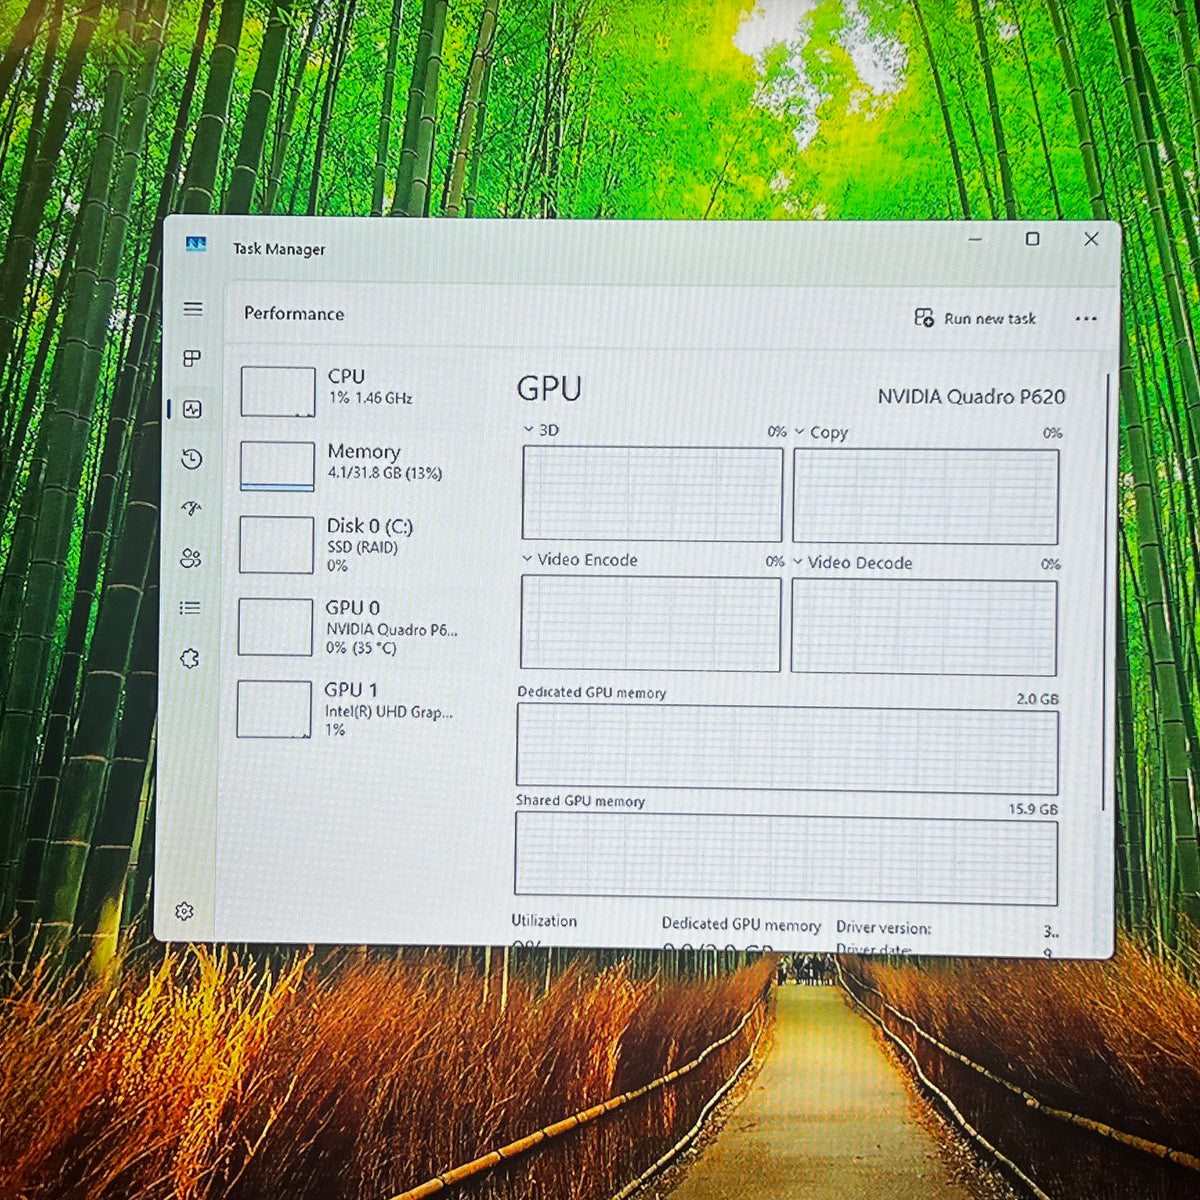Open the Users page icon
Viewport: 1200px width, 1200px height.
pyautogui.click(x=190, y=559)
